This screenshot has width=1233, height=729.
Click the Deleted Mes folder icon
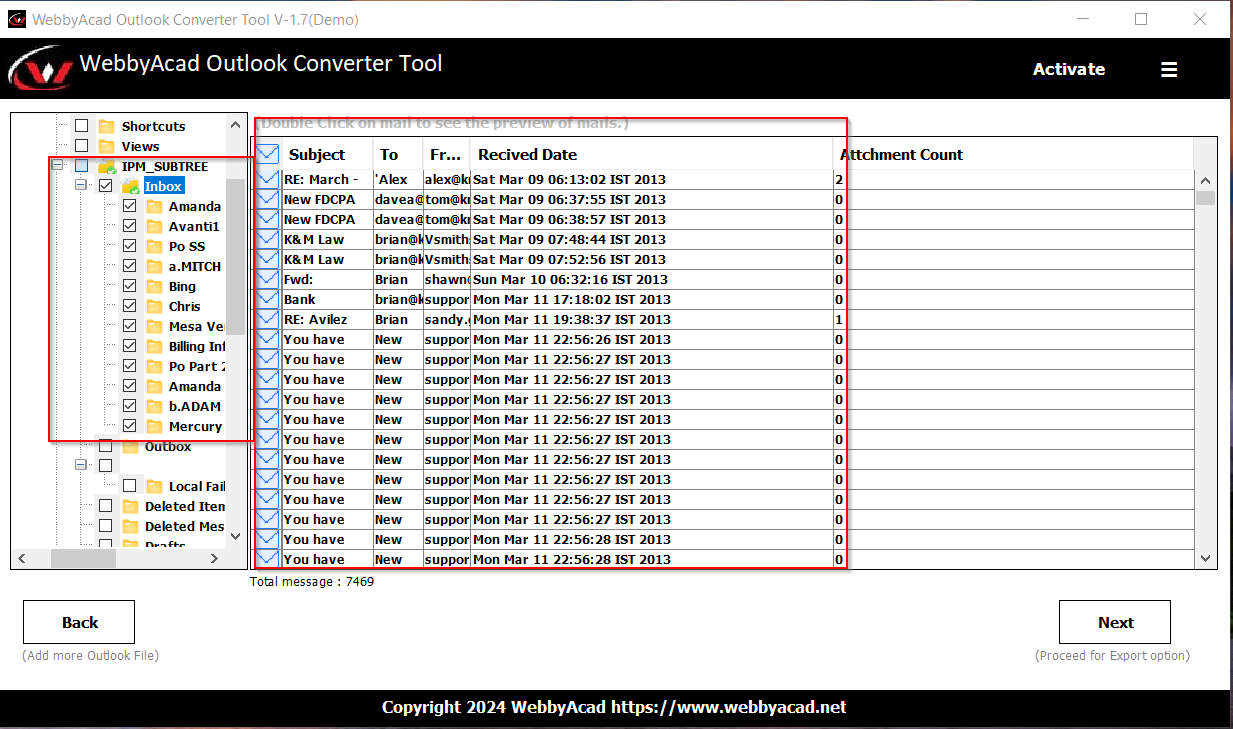click(x=130, y=526)
